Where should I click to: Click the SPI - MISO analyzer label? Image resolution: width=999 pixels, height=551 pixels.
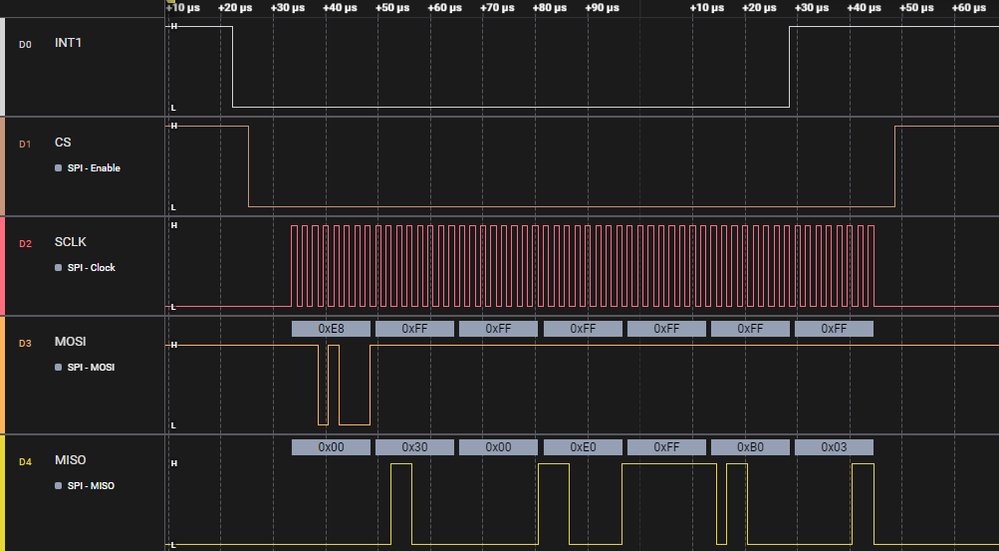click(x=91, y=485)
